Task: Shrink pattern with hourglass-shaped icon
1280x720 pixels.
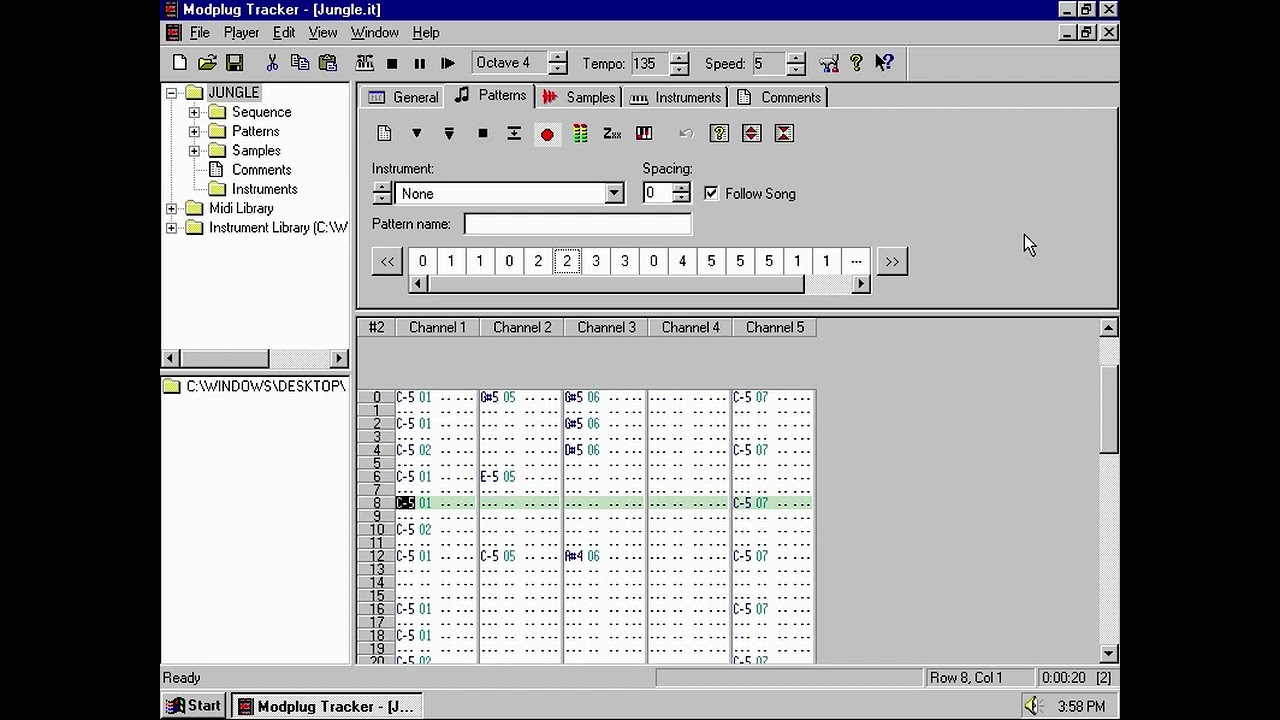Action: pyautogui.click(x=784, y=133)
